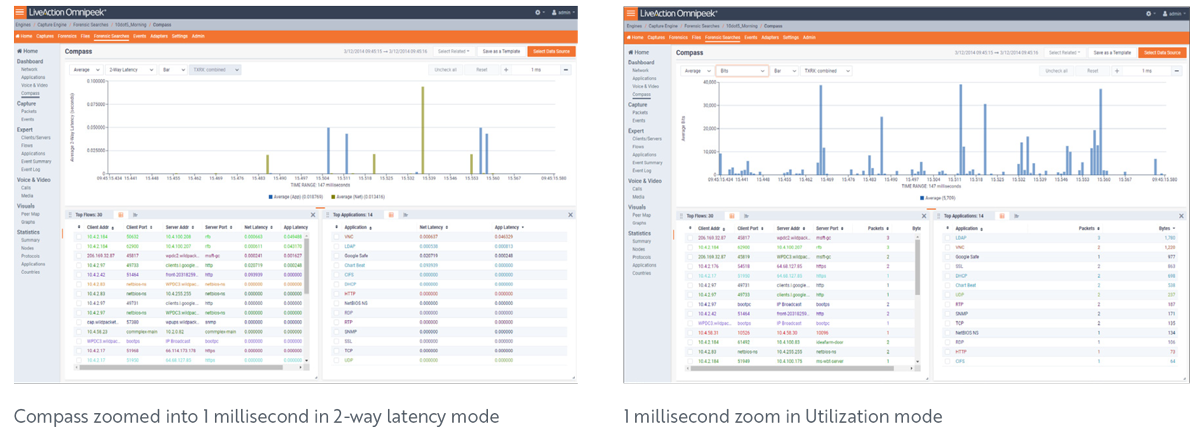Viewport: 1200px width, 437px height.
Task: Check the VNC application checkbox in the left screenshot
Action: click(336, 236)
